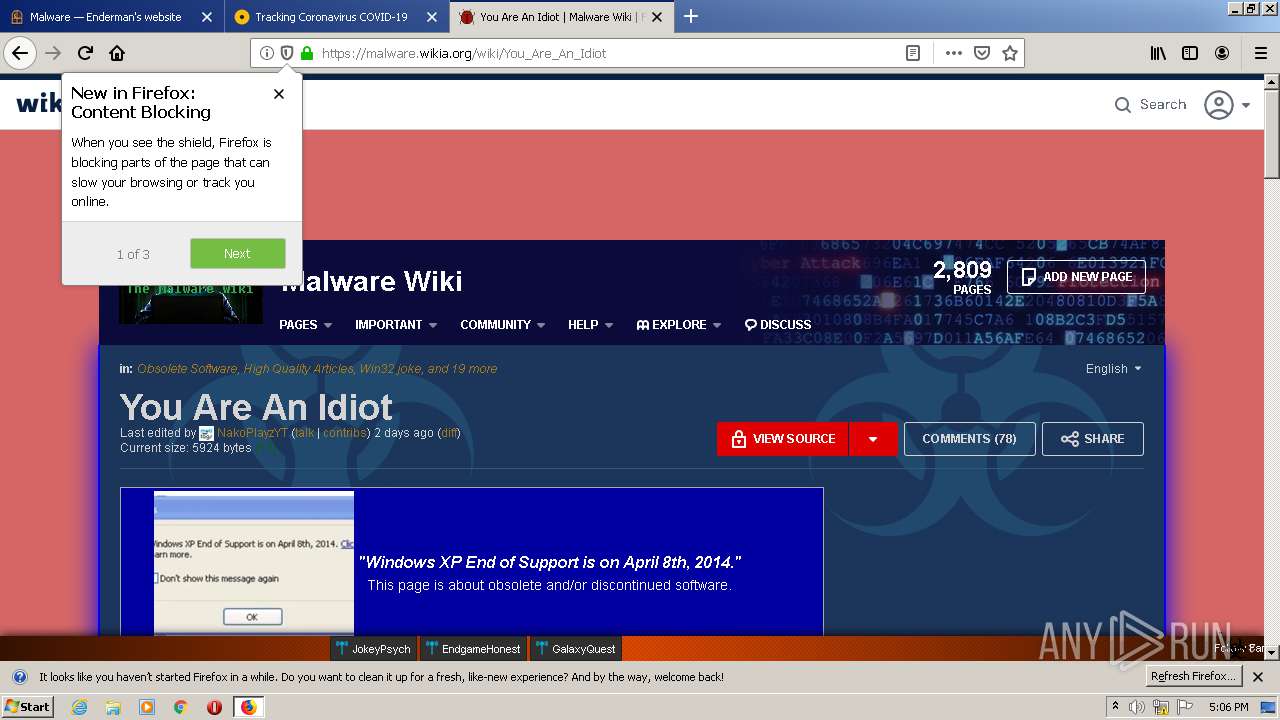
Task: Open the Win32 joke category link
Action: pos(390,369)
